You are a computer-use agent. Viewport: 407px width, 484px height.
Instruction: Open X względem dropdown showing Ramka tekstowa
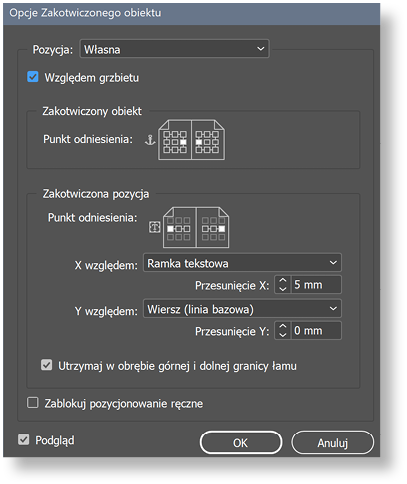point(242,263)
